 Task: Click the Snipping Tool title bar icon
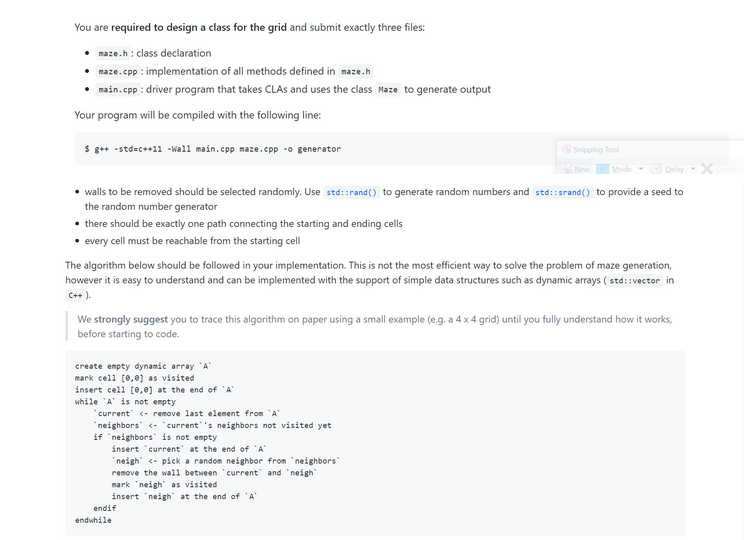(x=566, y=149)
